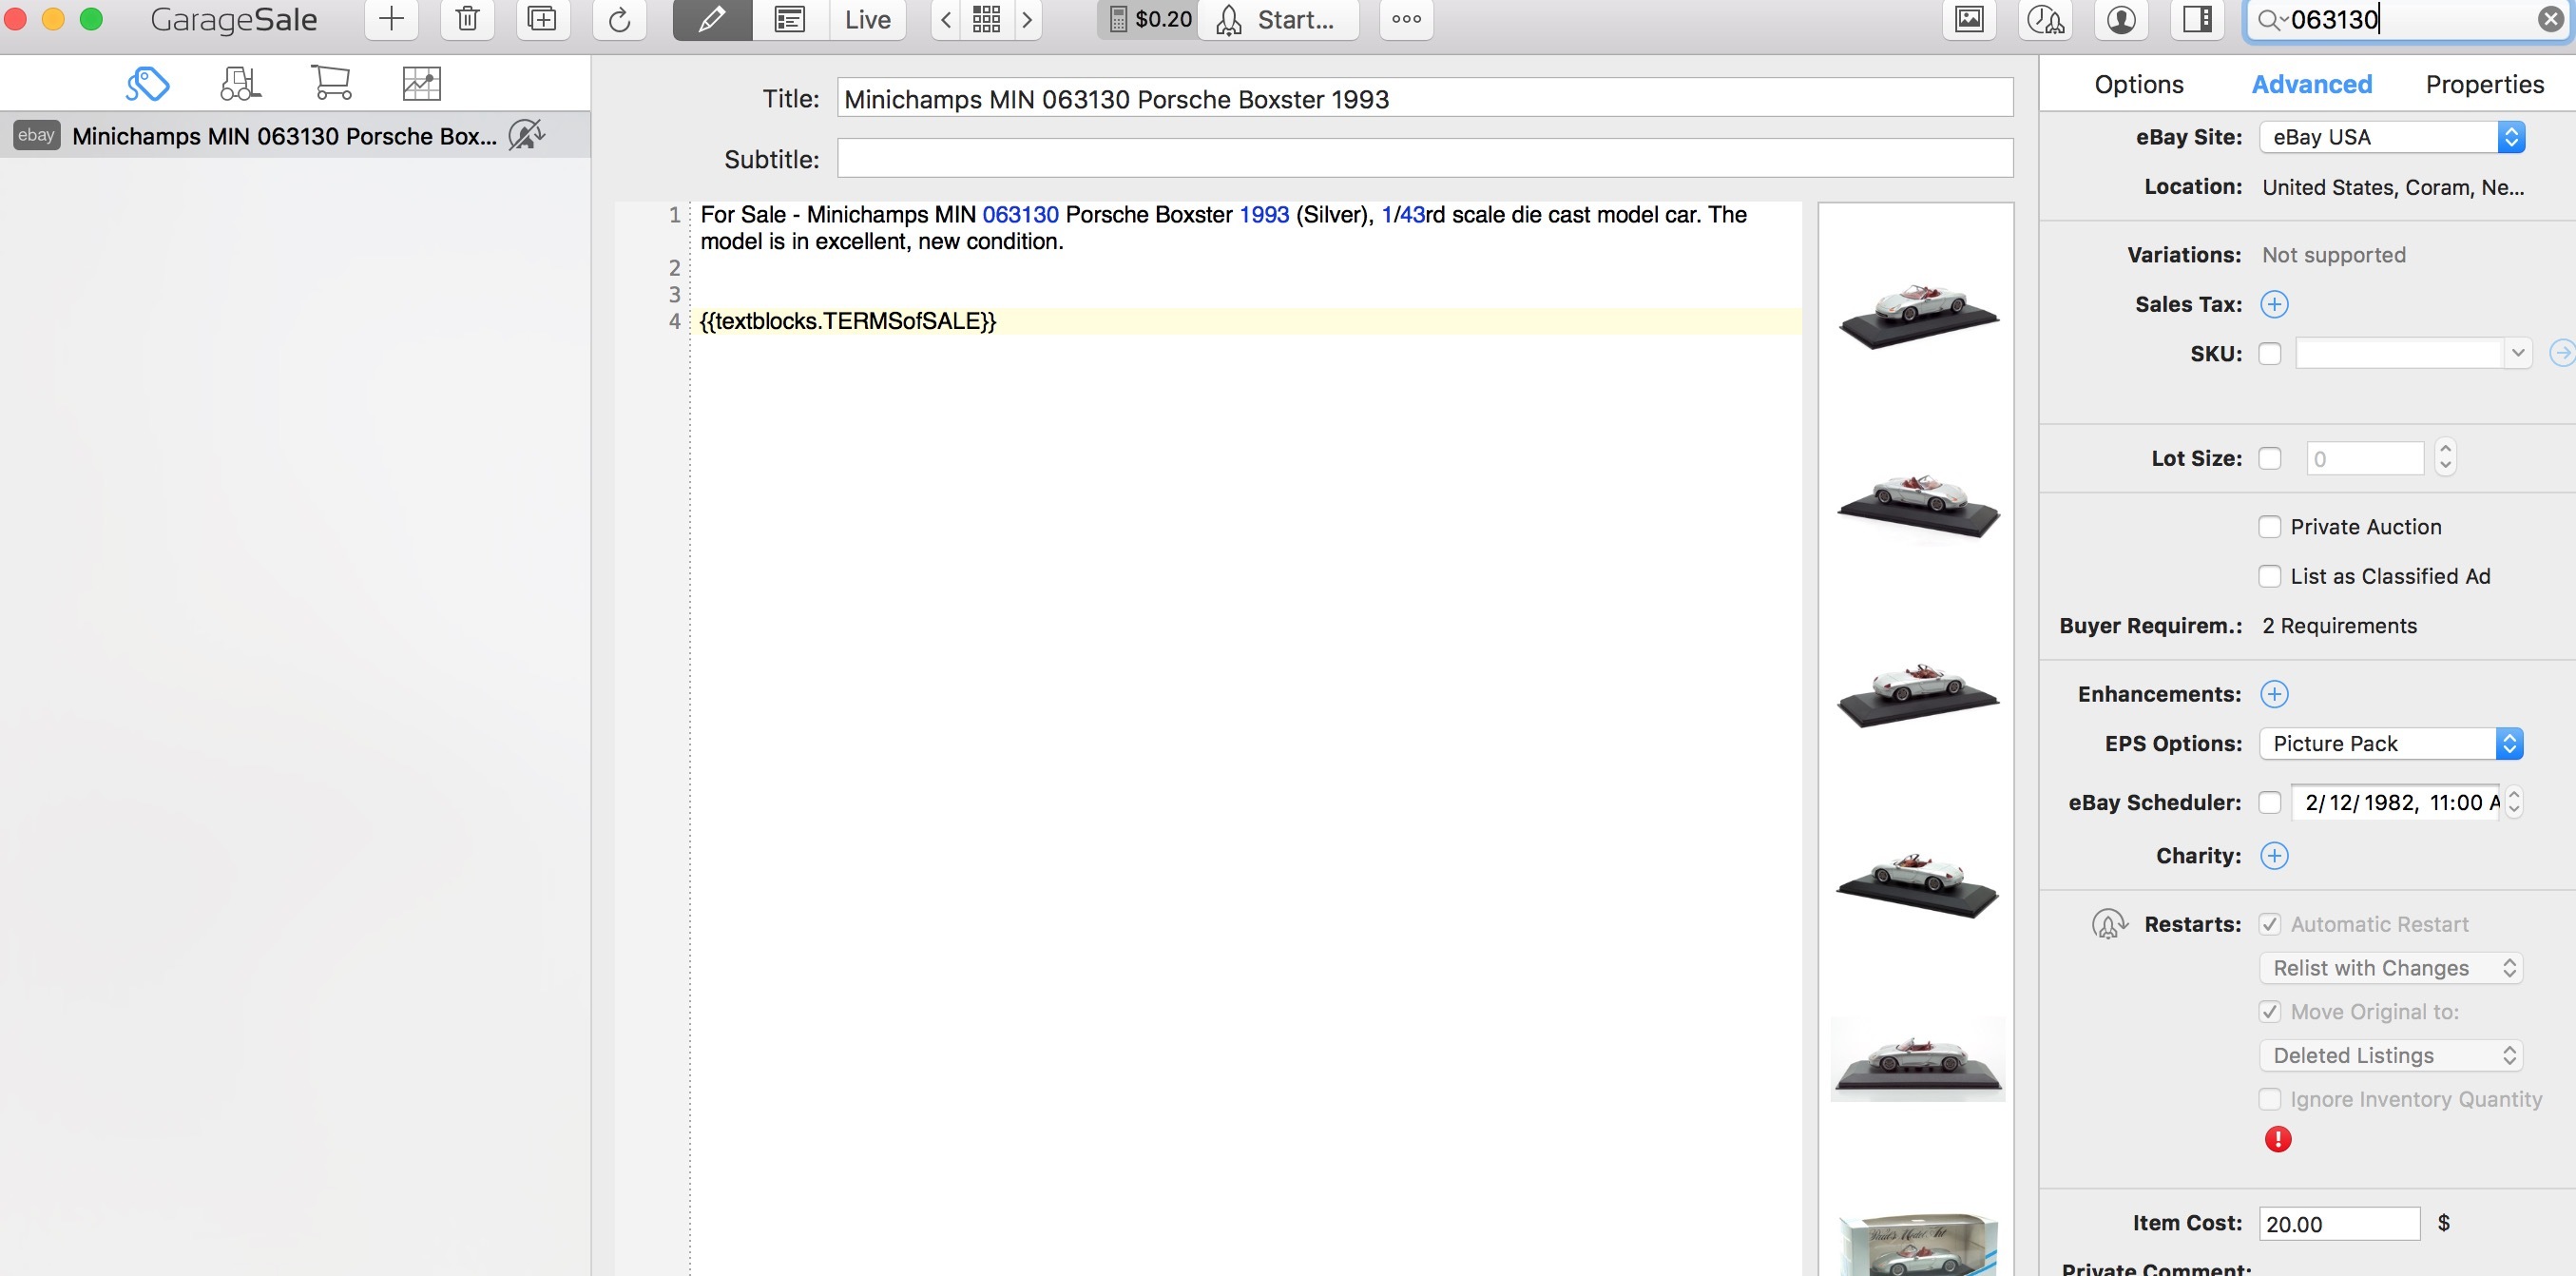Click the textblocks.TERMSofSALE placeholder line
Screen dimensions: 2576x1276
click(x=848, y=321)
